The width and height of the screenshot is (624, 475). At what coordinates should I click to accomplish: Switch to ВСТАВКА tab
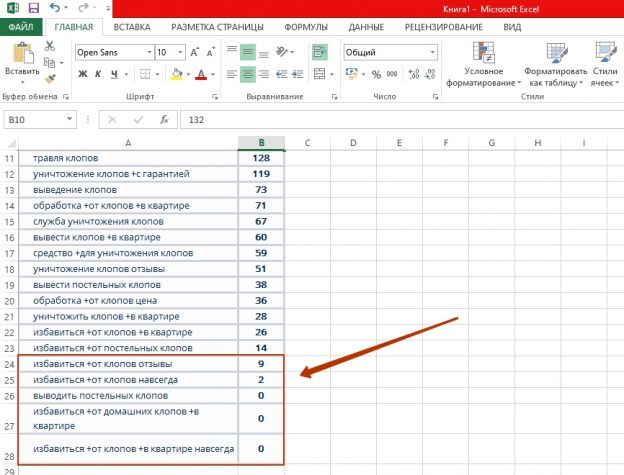point(132,27)
